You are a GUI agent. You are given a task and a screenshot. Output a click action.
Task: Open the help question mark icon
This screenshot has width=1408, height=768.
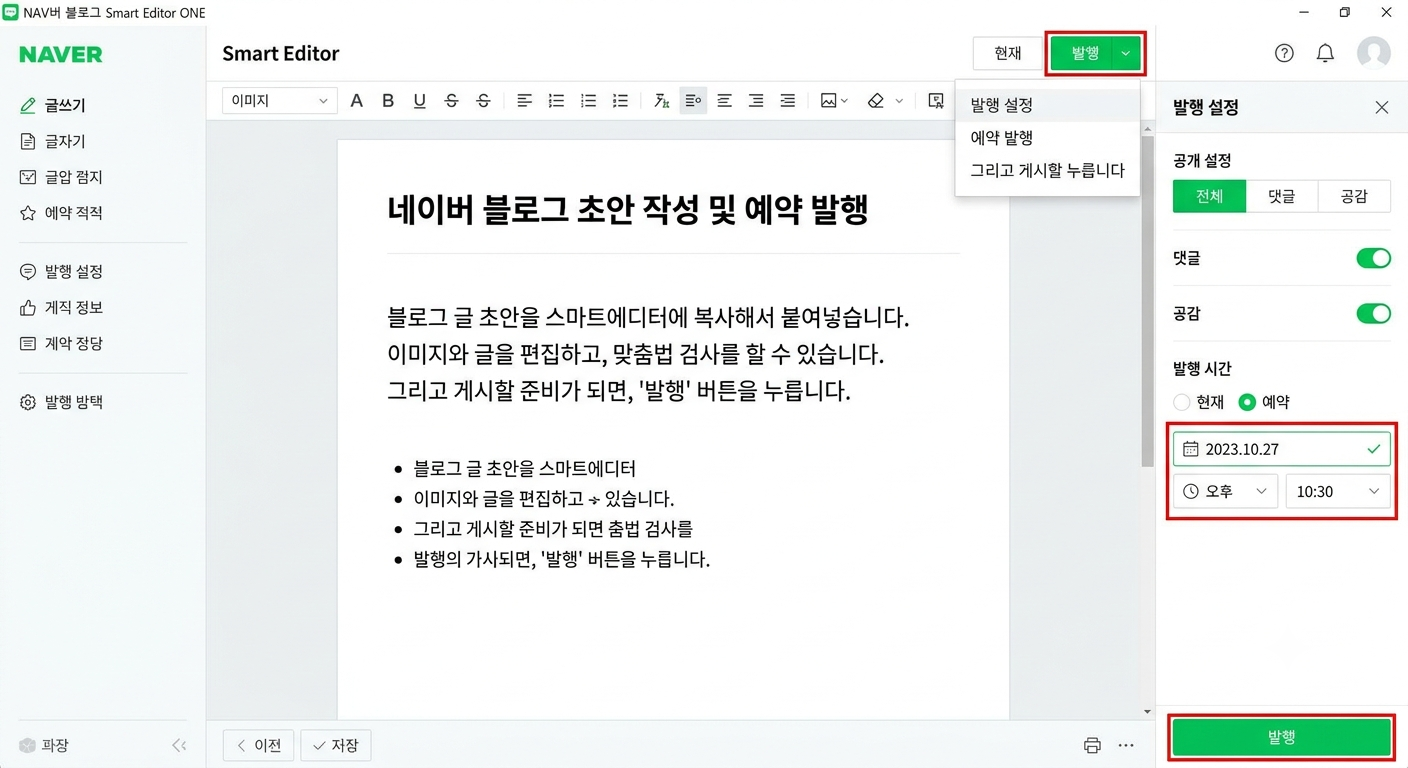click(1284, 54)
